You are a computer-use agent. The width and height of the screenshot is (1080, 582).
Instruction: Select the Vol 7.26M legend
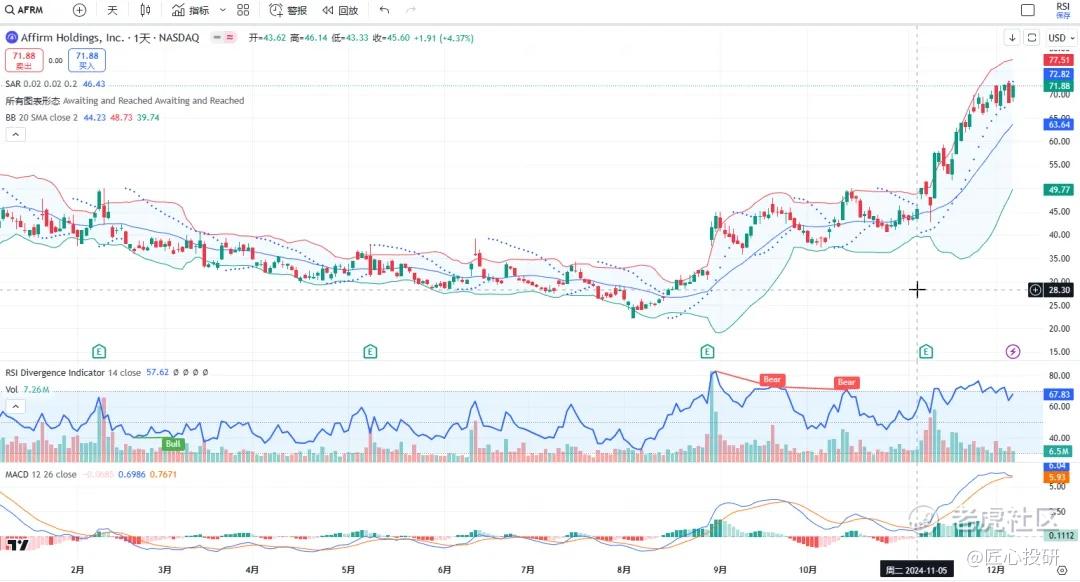28,390
